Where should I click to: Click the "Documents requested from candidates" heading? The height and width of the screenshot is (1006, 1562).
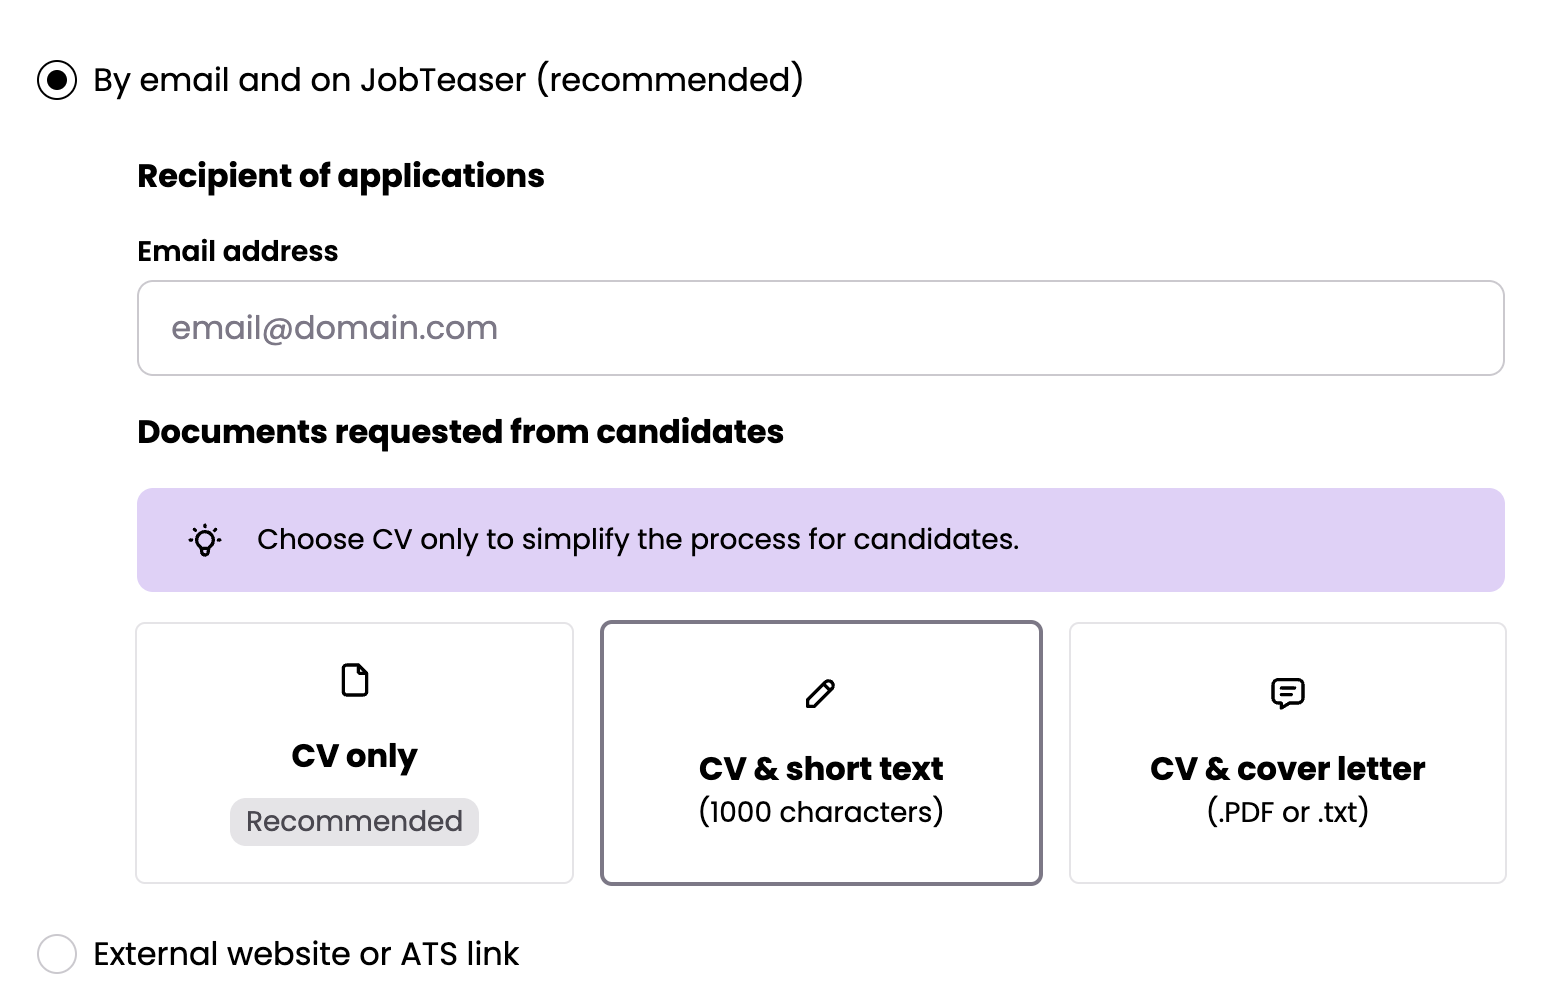pyautogui.click(x=460, y=432)
